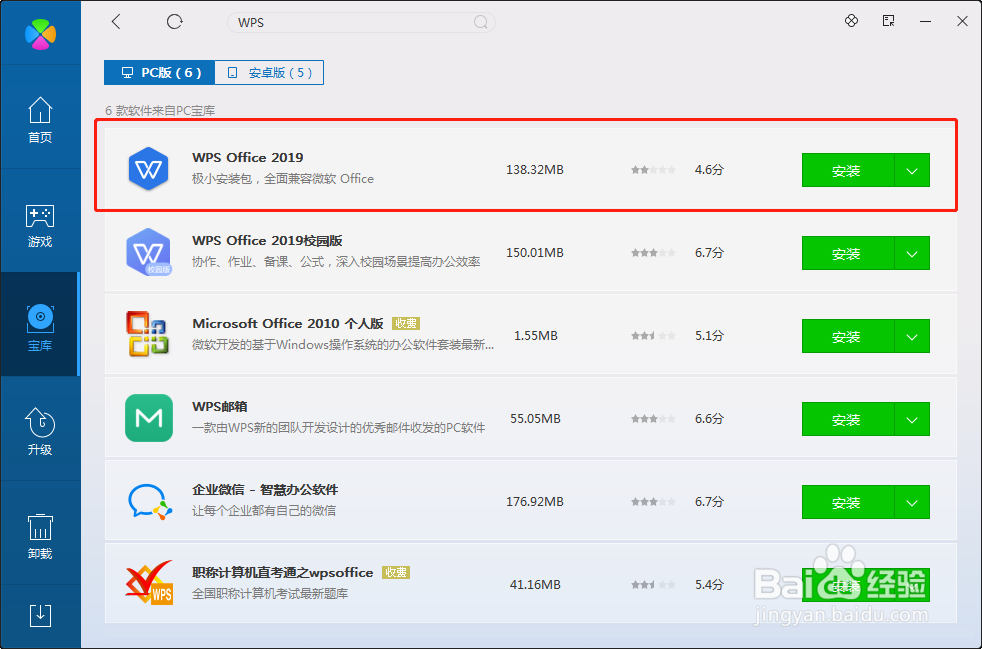This screenshot has height=649, width=982.
Task: Switch to the PC版 (6) tab
Action: coord(160,73)
